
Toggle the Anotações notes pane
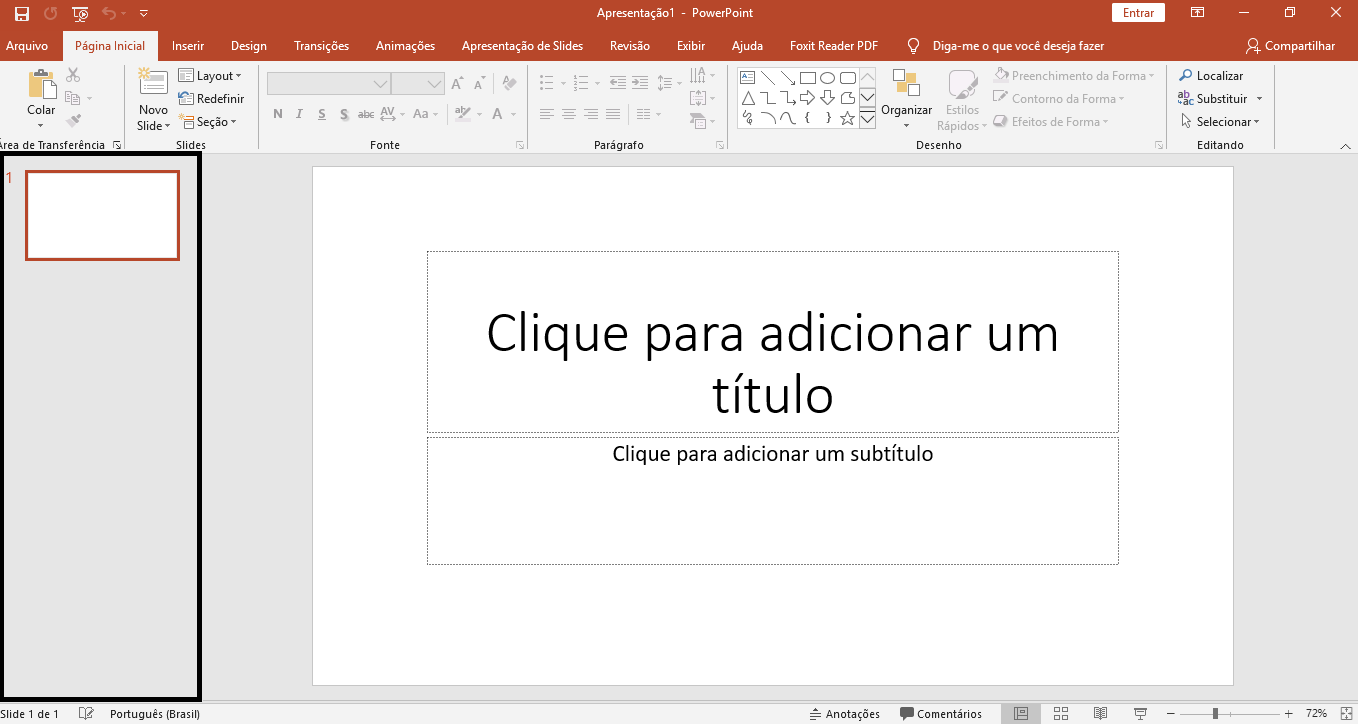(x=844, y=714)
